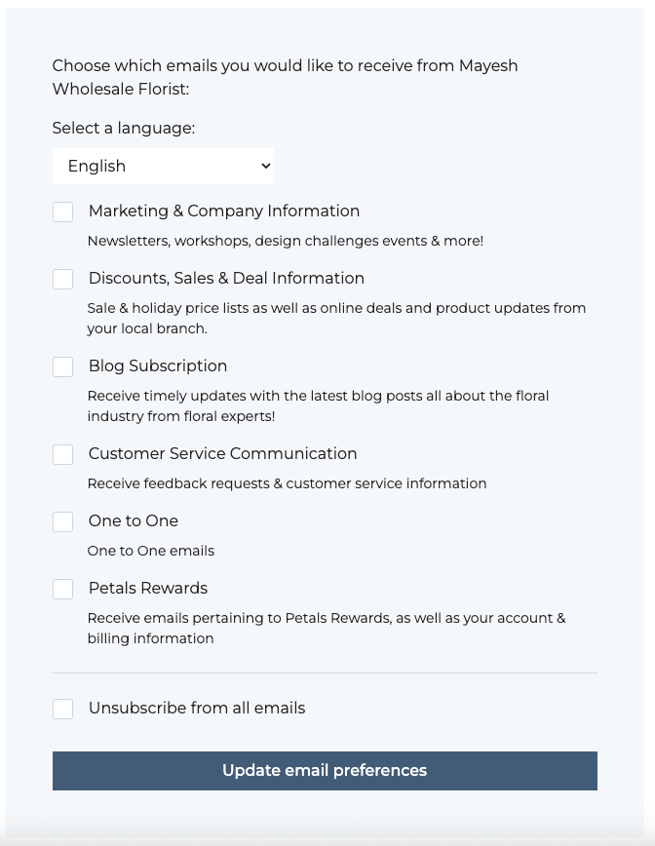655x846 pixels.
Task: Enable Unsubscribe from all emails
Action: tap(63, 708)
